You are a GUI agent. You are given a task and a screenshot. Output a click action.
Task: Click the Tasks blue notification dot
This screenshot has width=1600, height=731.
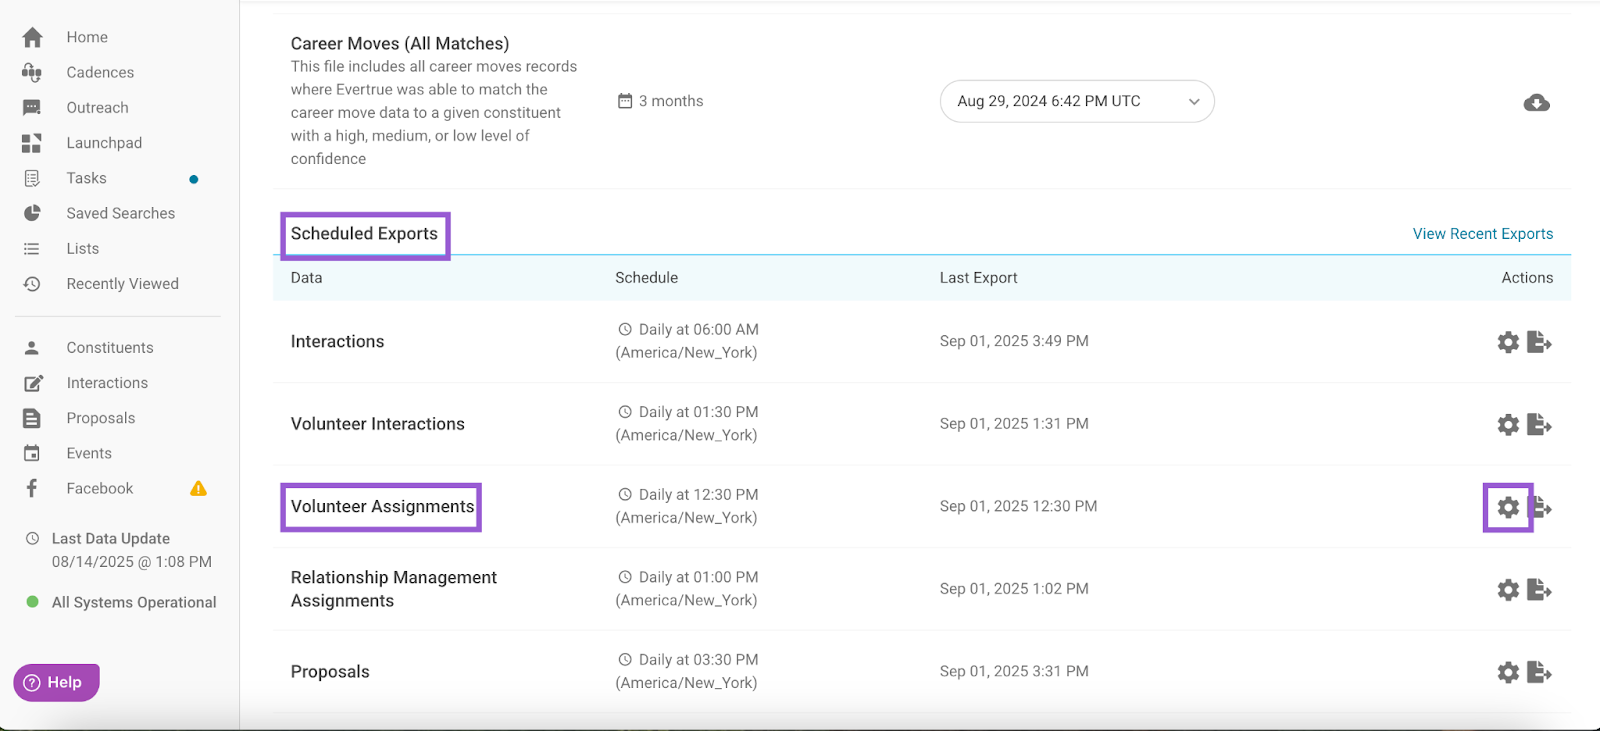pos(194,179)
